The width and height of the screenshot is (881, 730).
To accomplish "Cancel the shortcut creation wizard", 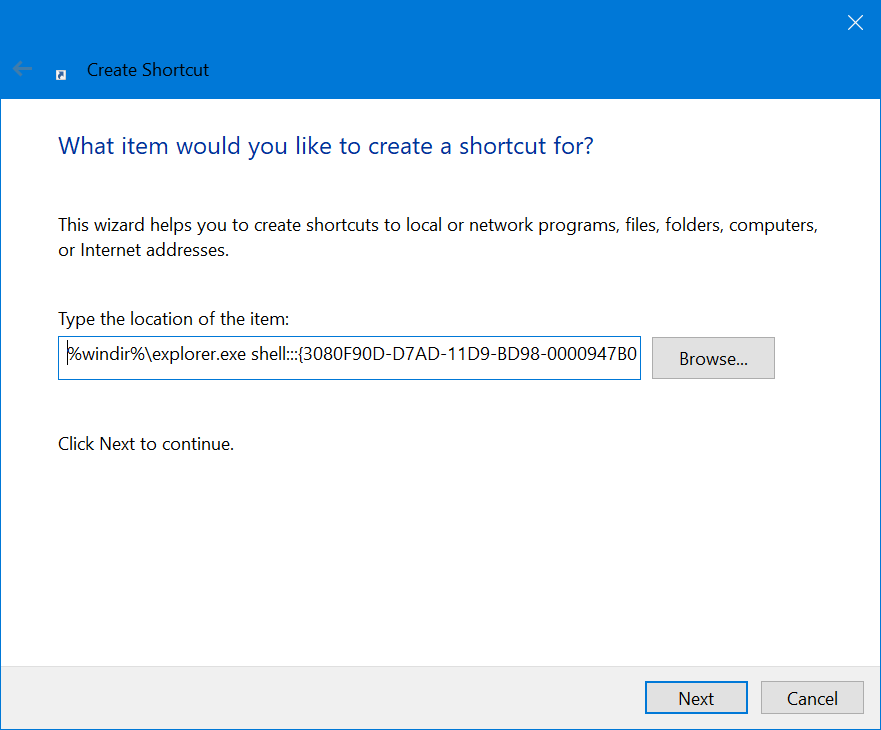I will point(812,698).
